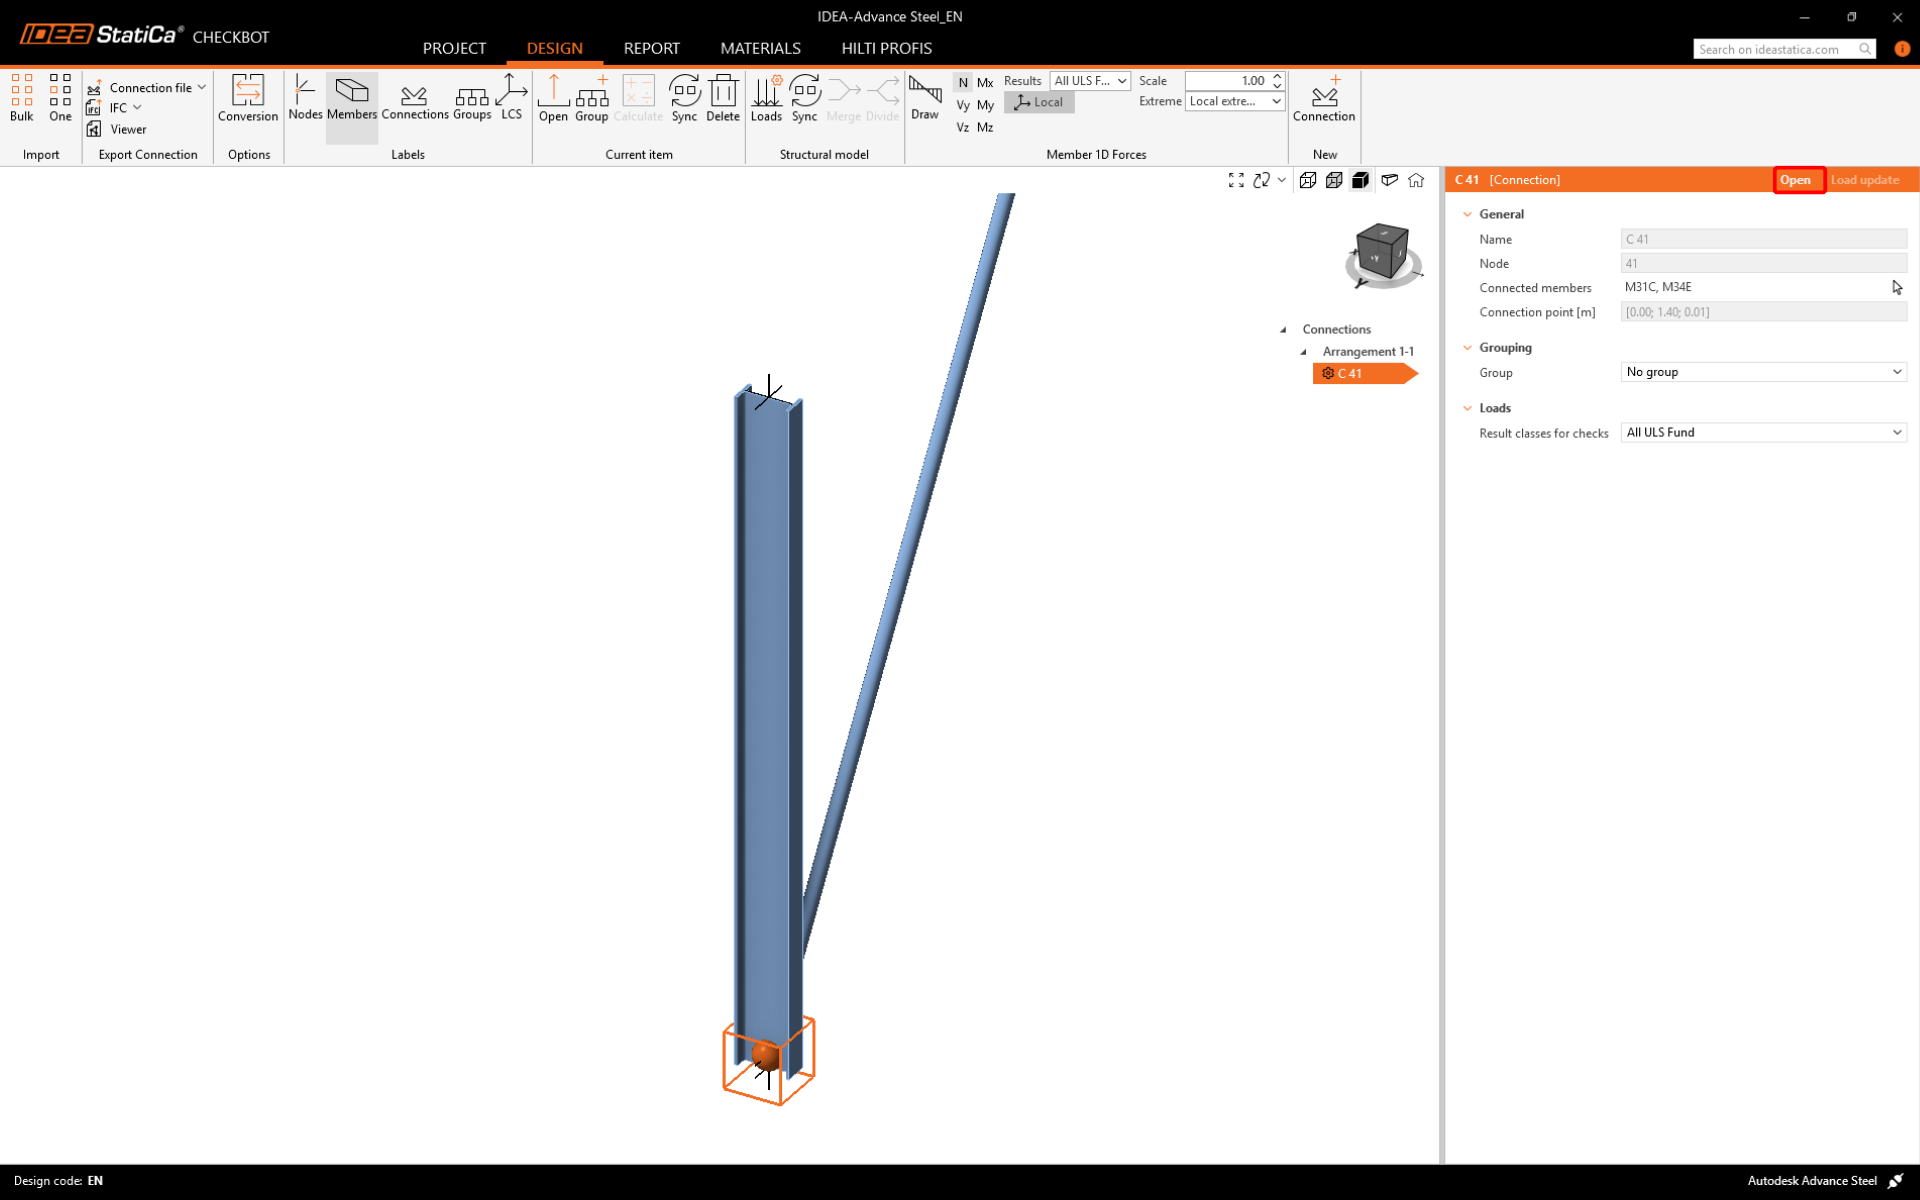1920x1200 pixels.
Task: Switch to the MATERIALS tab
Action: (760, 48)
